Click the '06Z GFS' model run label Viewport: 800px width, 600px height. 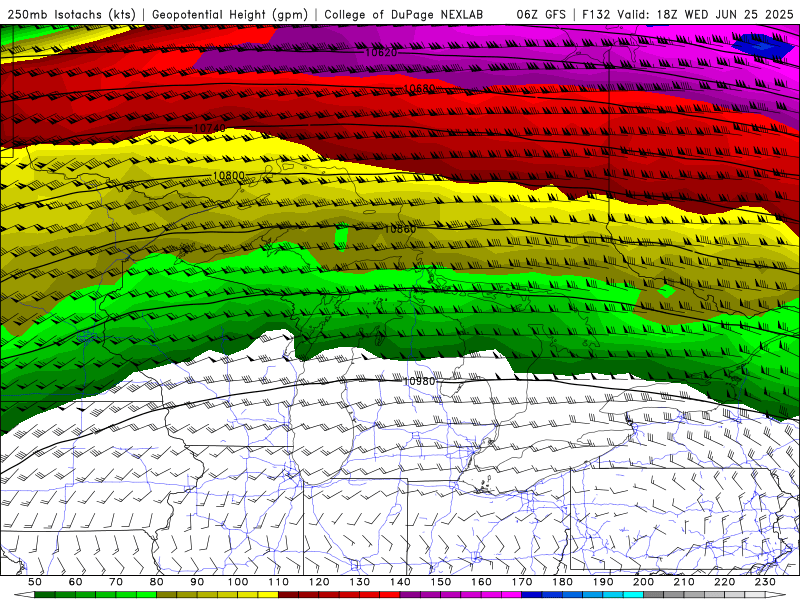tap(541, 15)
